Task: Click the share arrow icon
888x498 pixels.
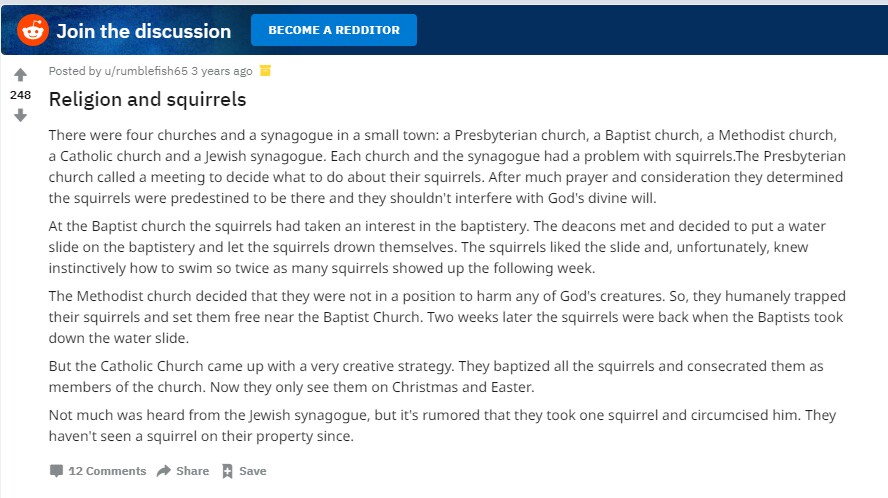Action: tap(164, 471)
